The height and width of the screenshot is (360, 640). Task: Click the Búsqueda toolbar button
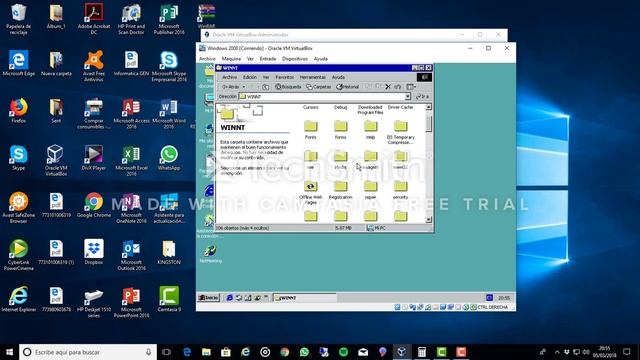click(288, 87)
